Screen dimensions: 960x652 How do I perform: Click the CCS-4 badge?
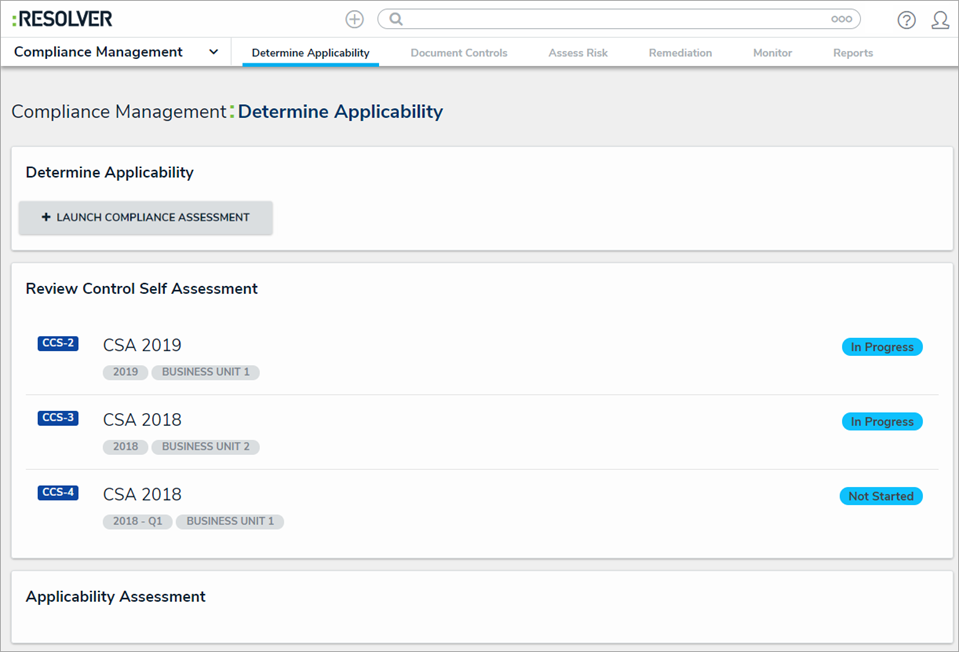58,493
